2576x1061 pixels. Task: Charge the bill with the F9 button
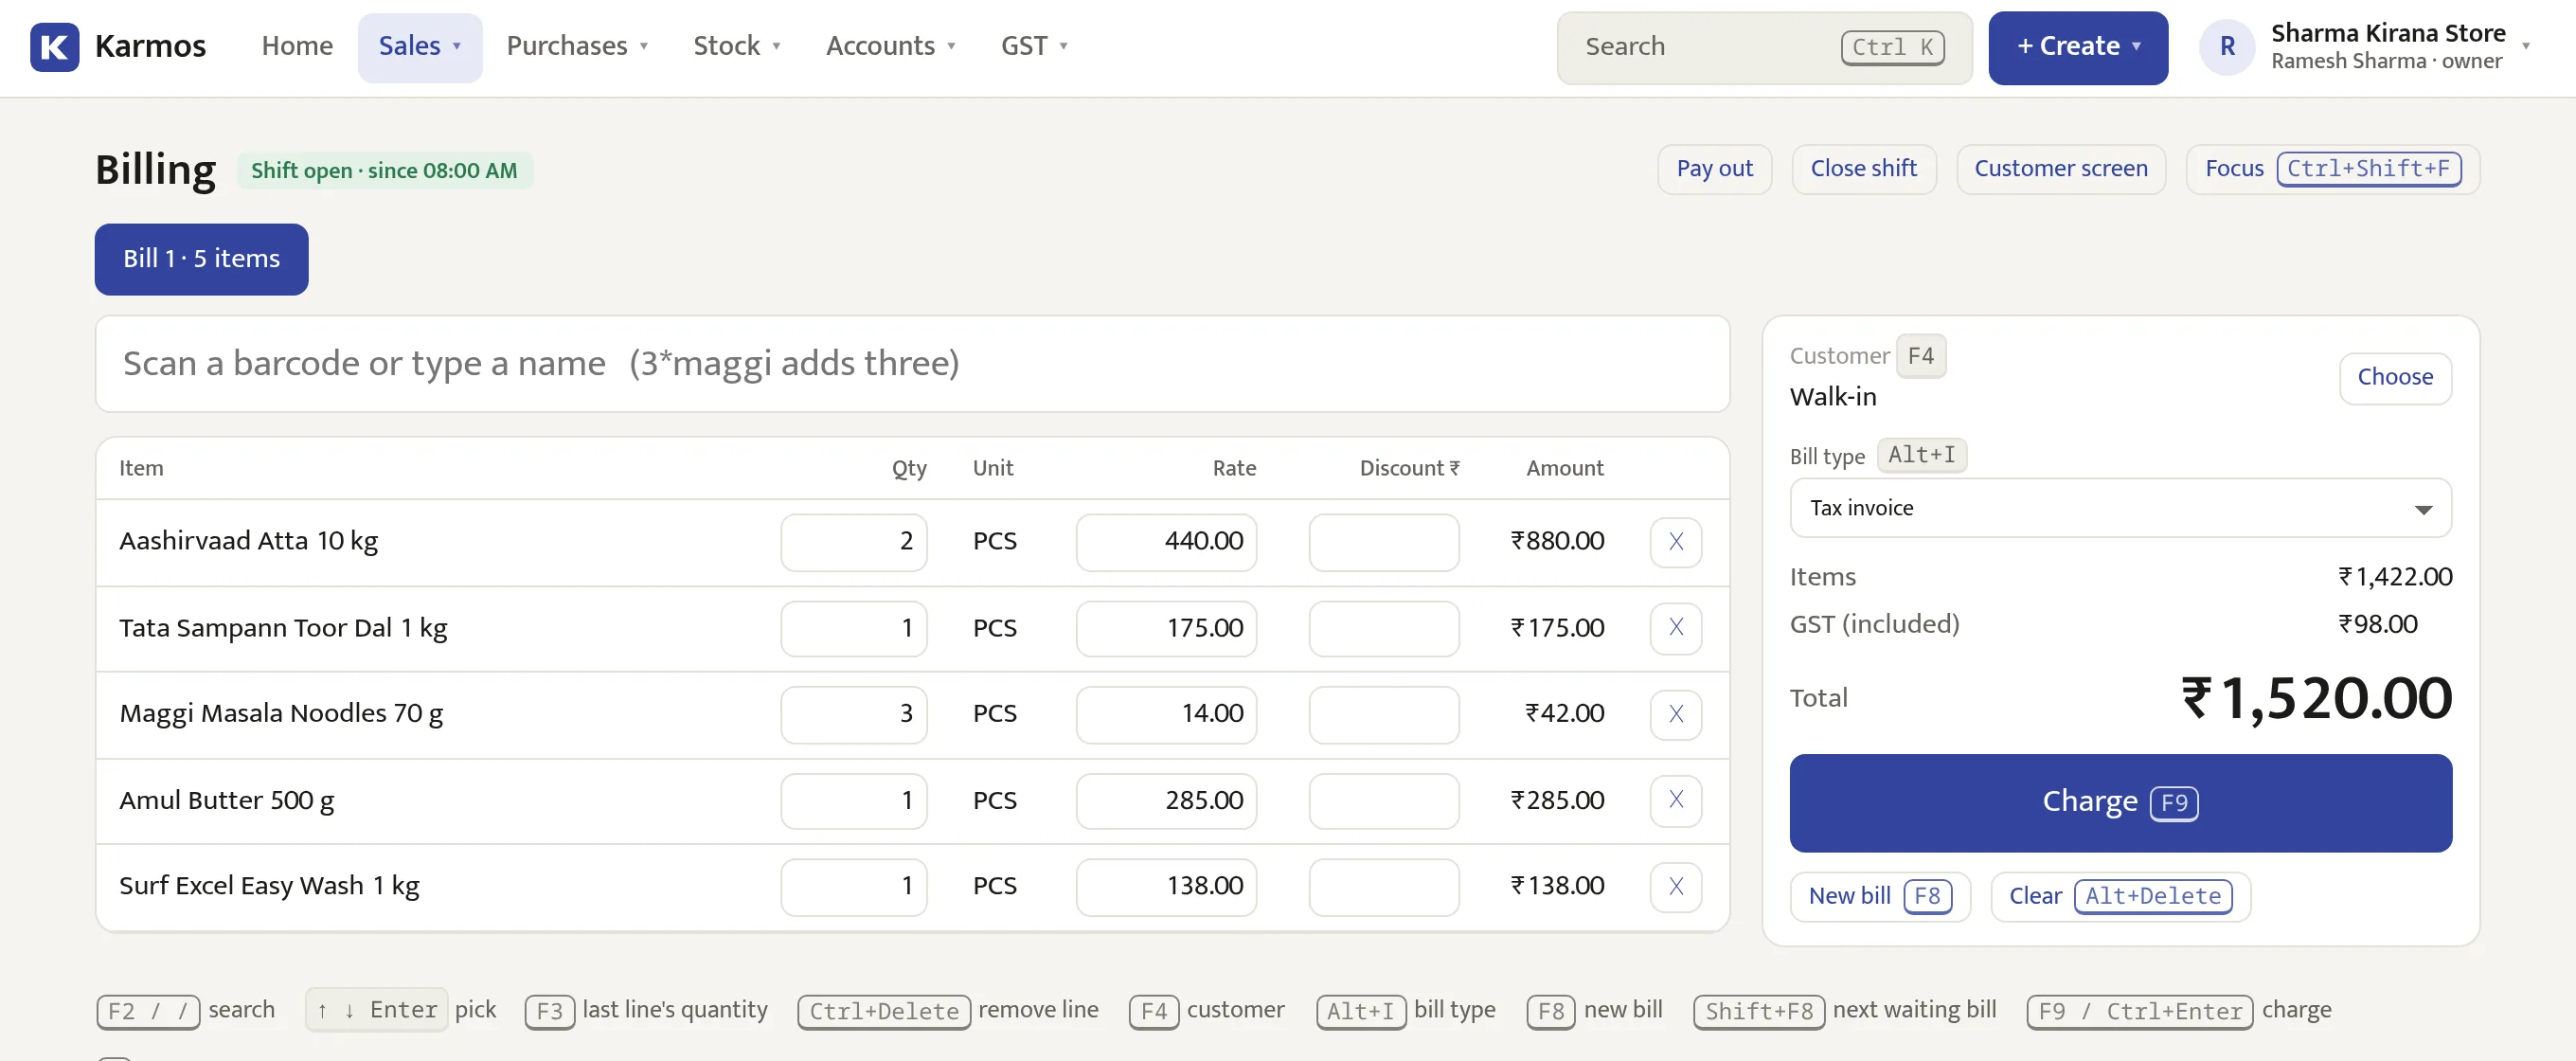[x=2120, y=803]
